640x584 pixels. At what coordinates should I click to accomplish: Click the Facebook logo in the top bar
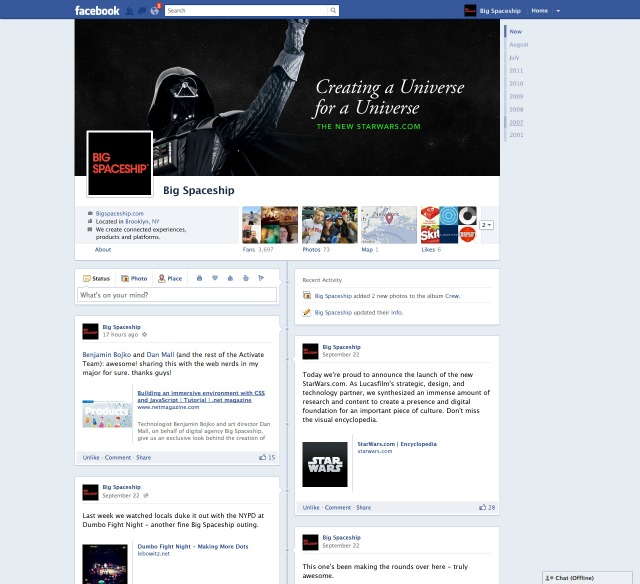97,10
